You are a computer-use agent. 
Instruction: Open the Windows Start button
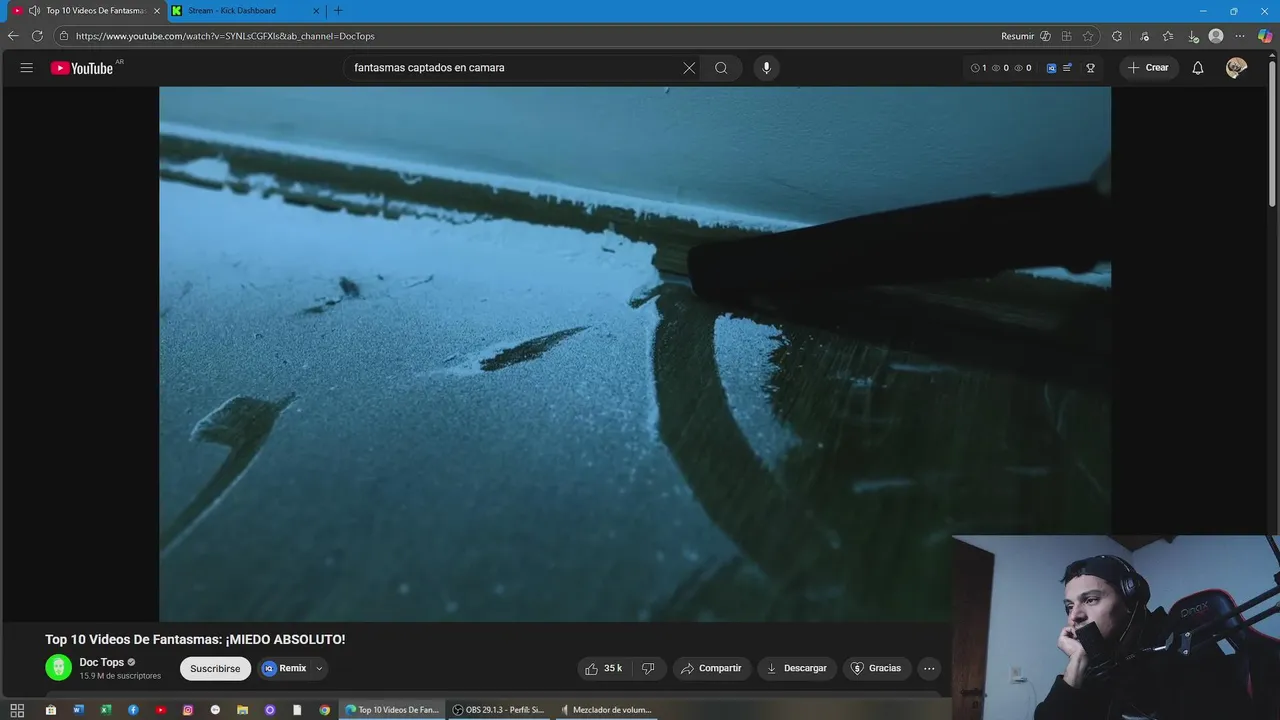click(x=17, y=710)
